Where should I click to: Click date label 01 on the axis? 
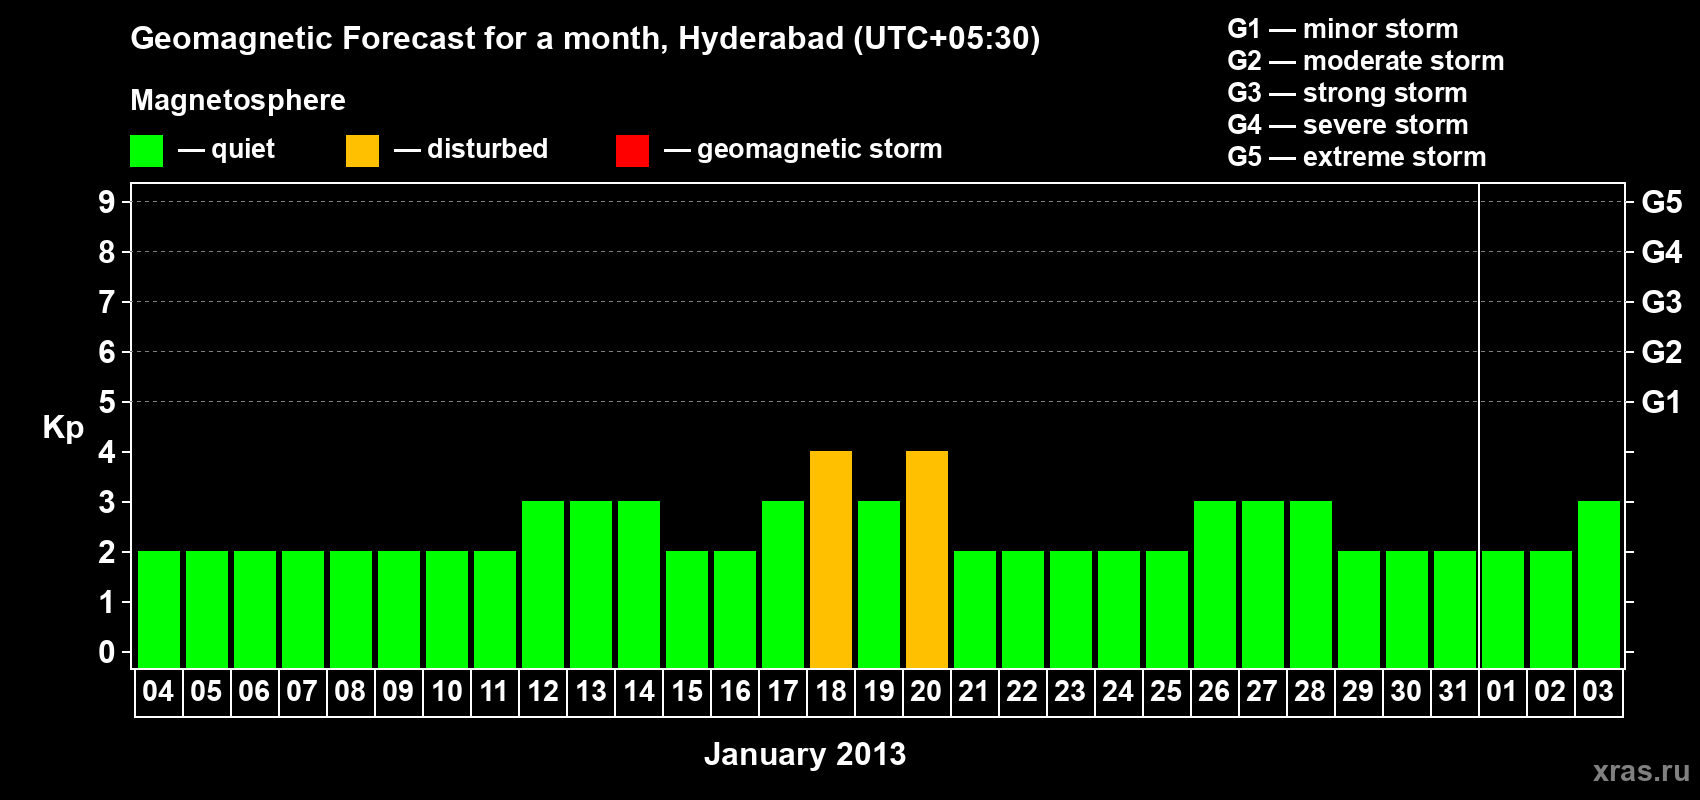pyautogui.click(x=1502, y=691)
